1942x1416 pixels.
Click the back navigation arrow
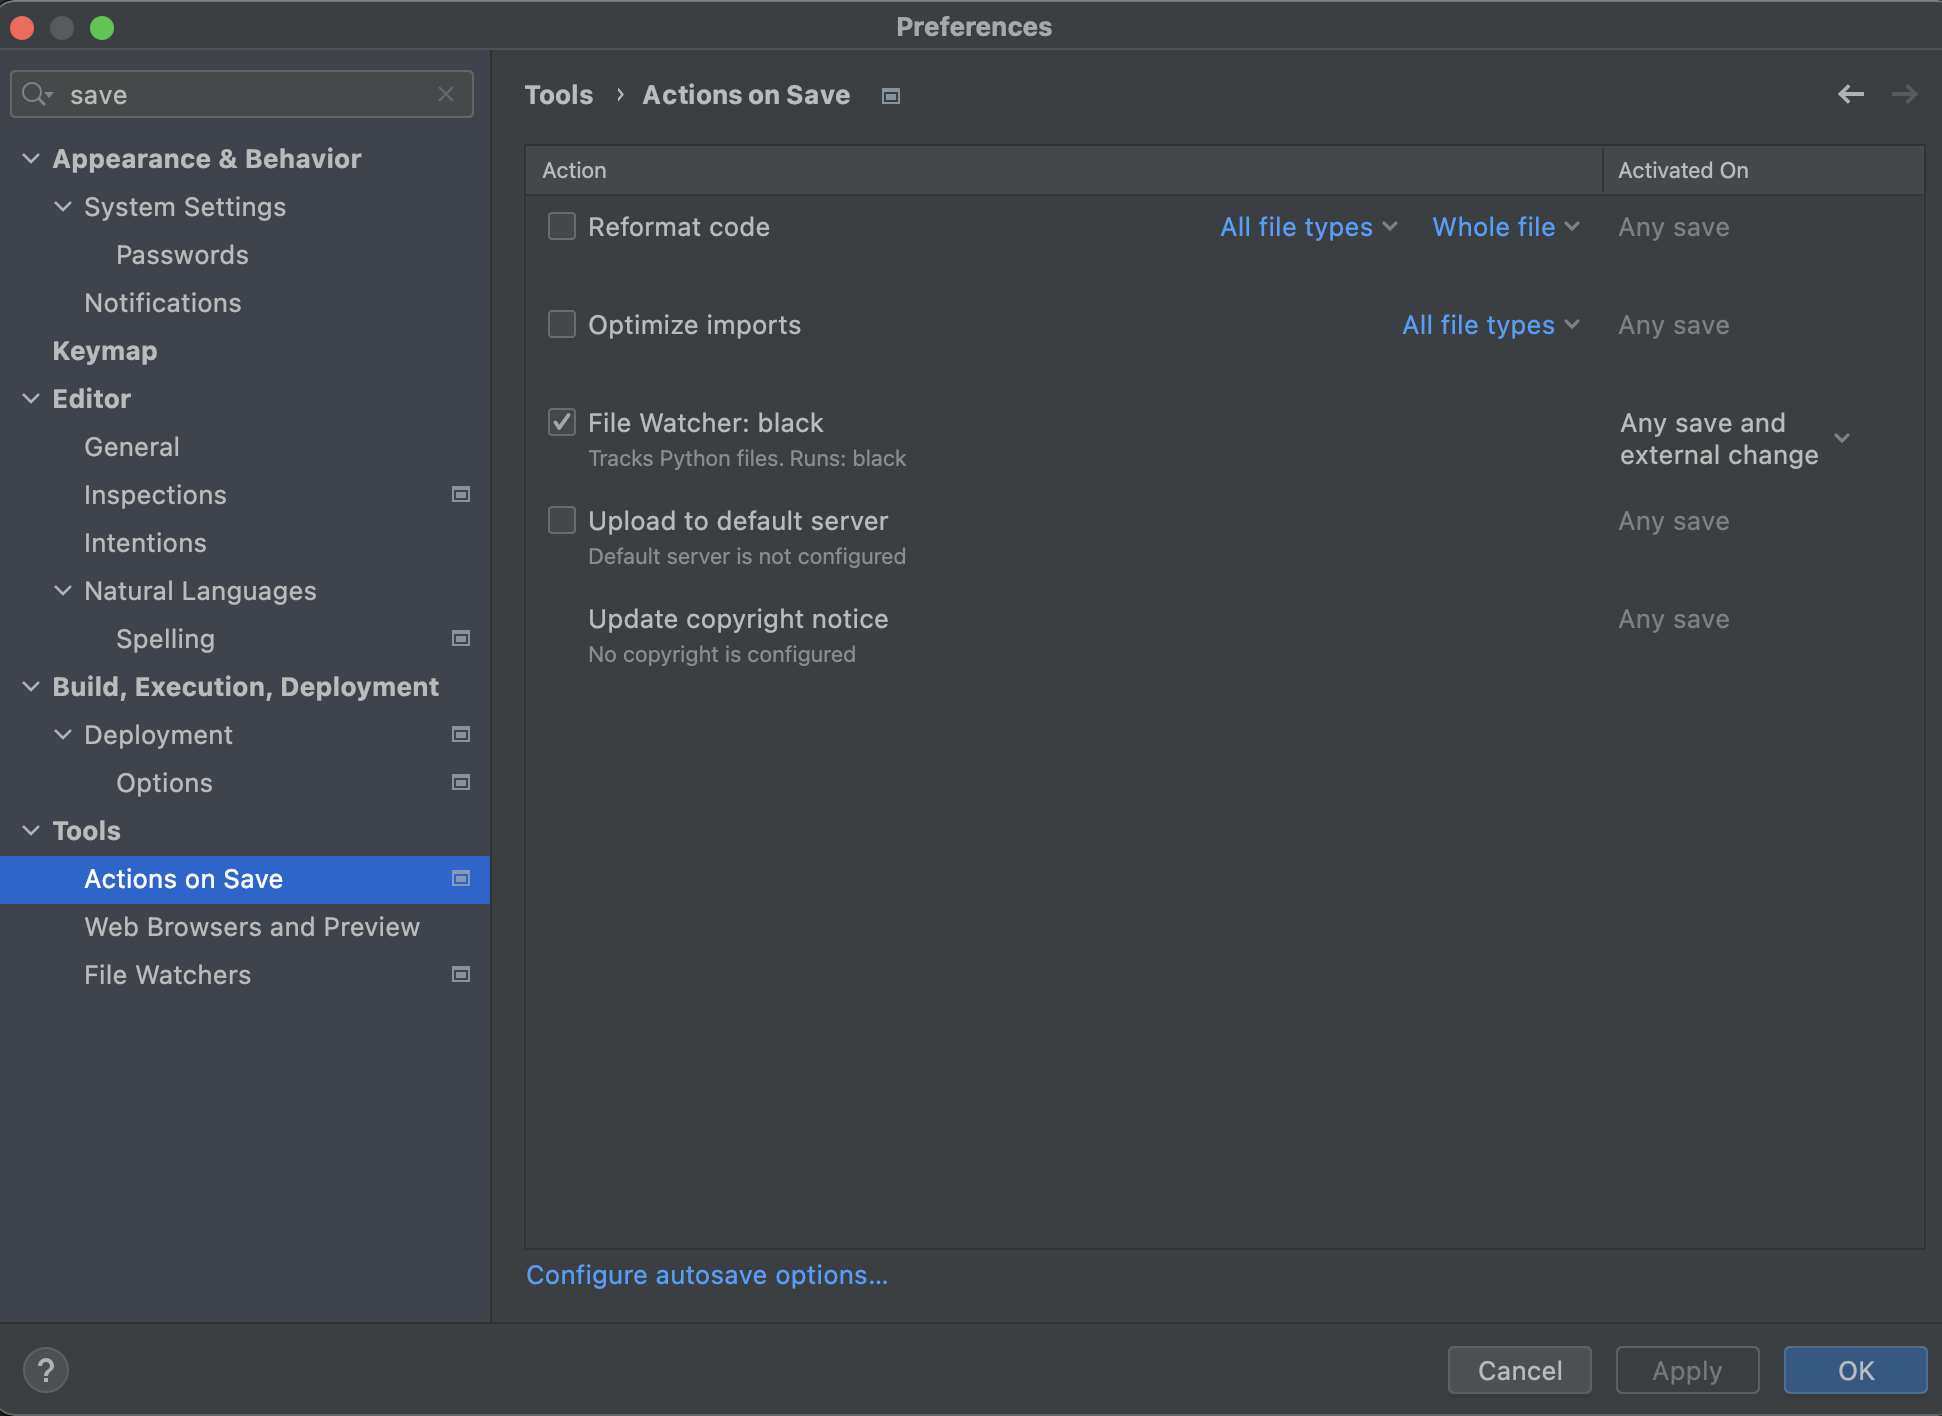[x=1850, y=94]
